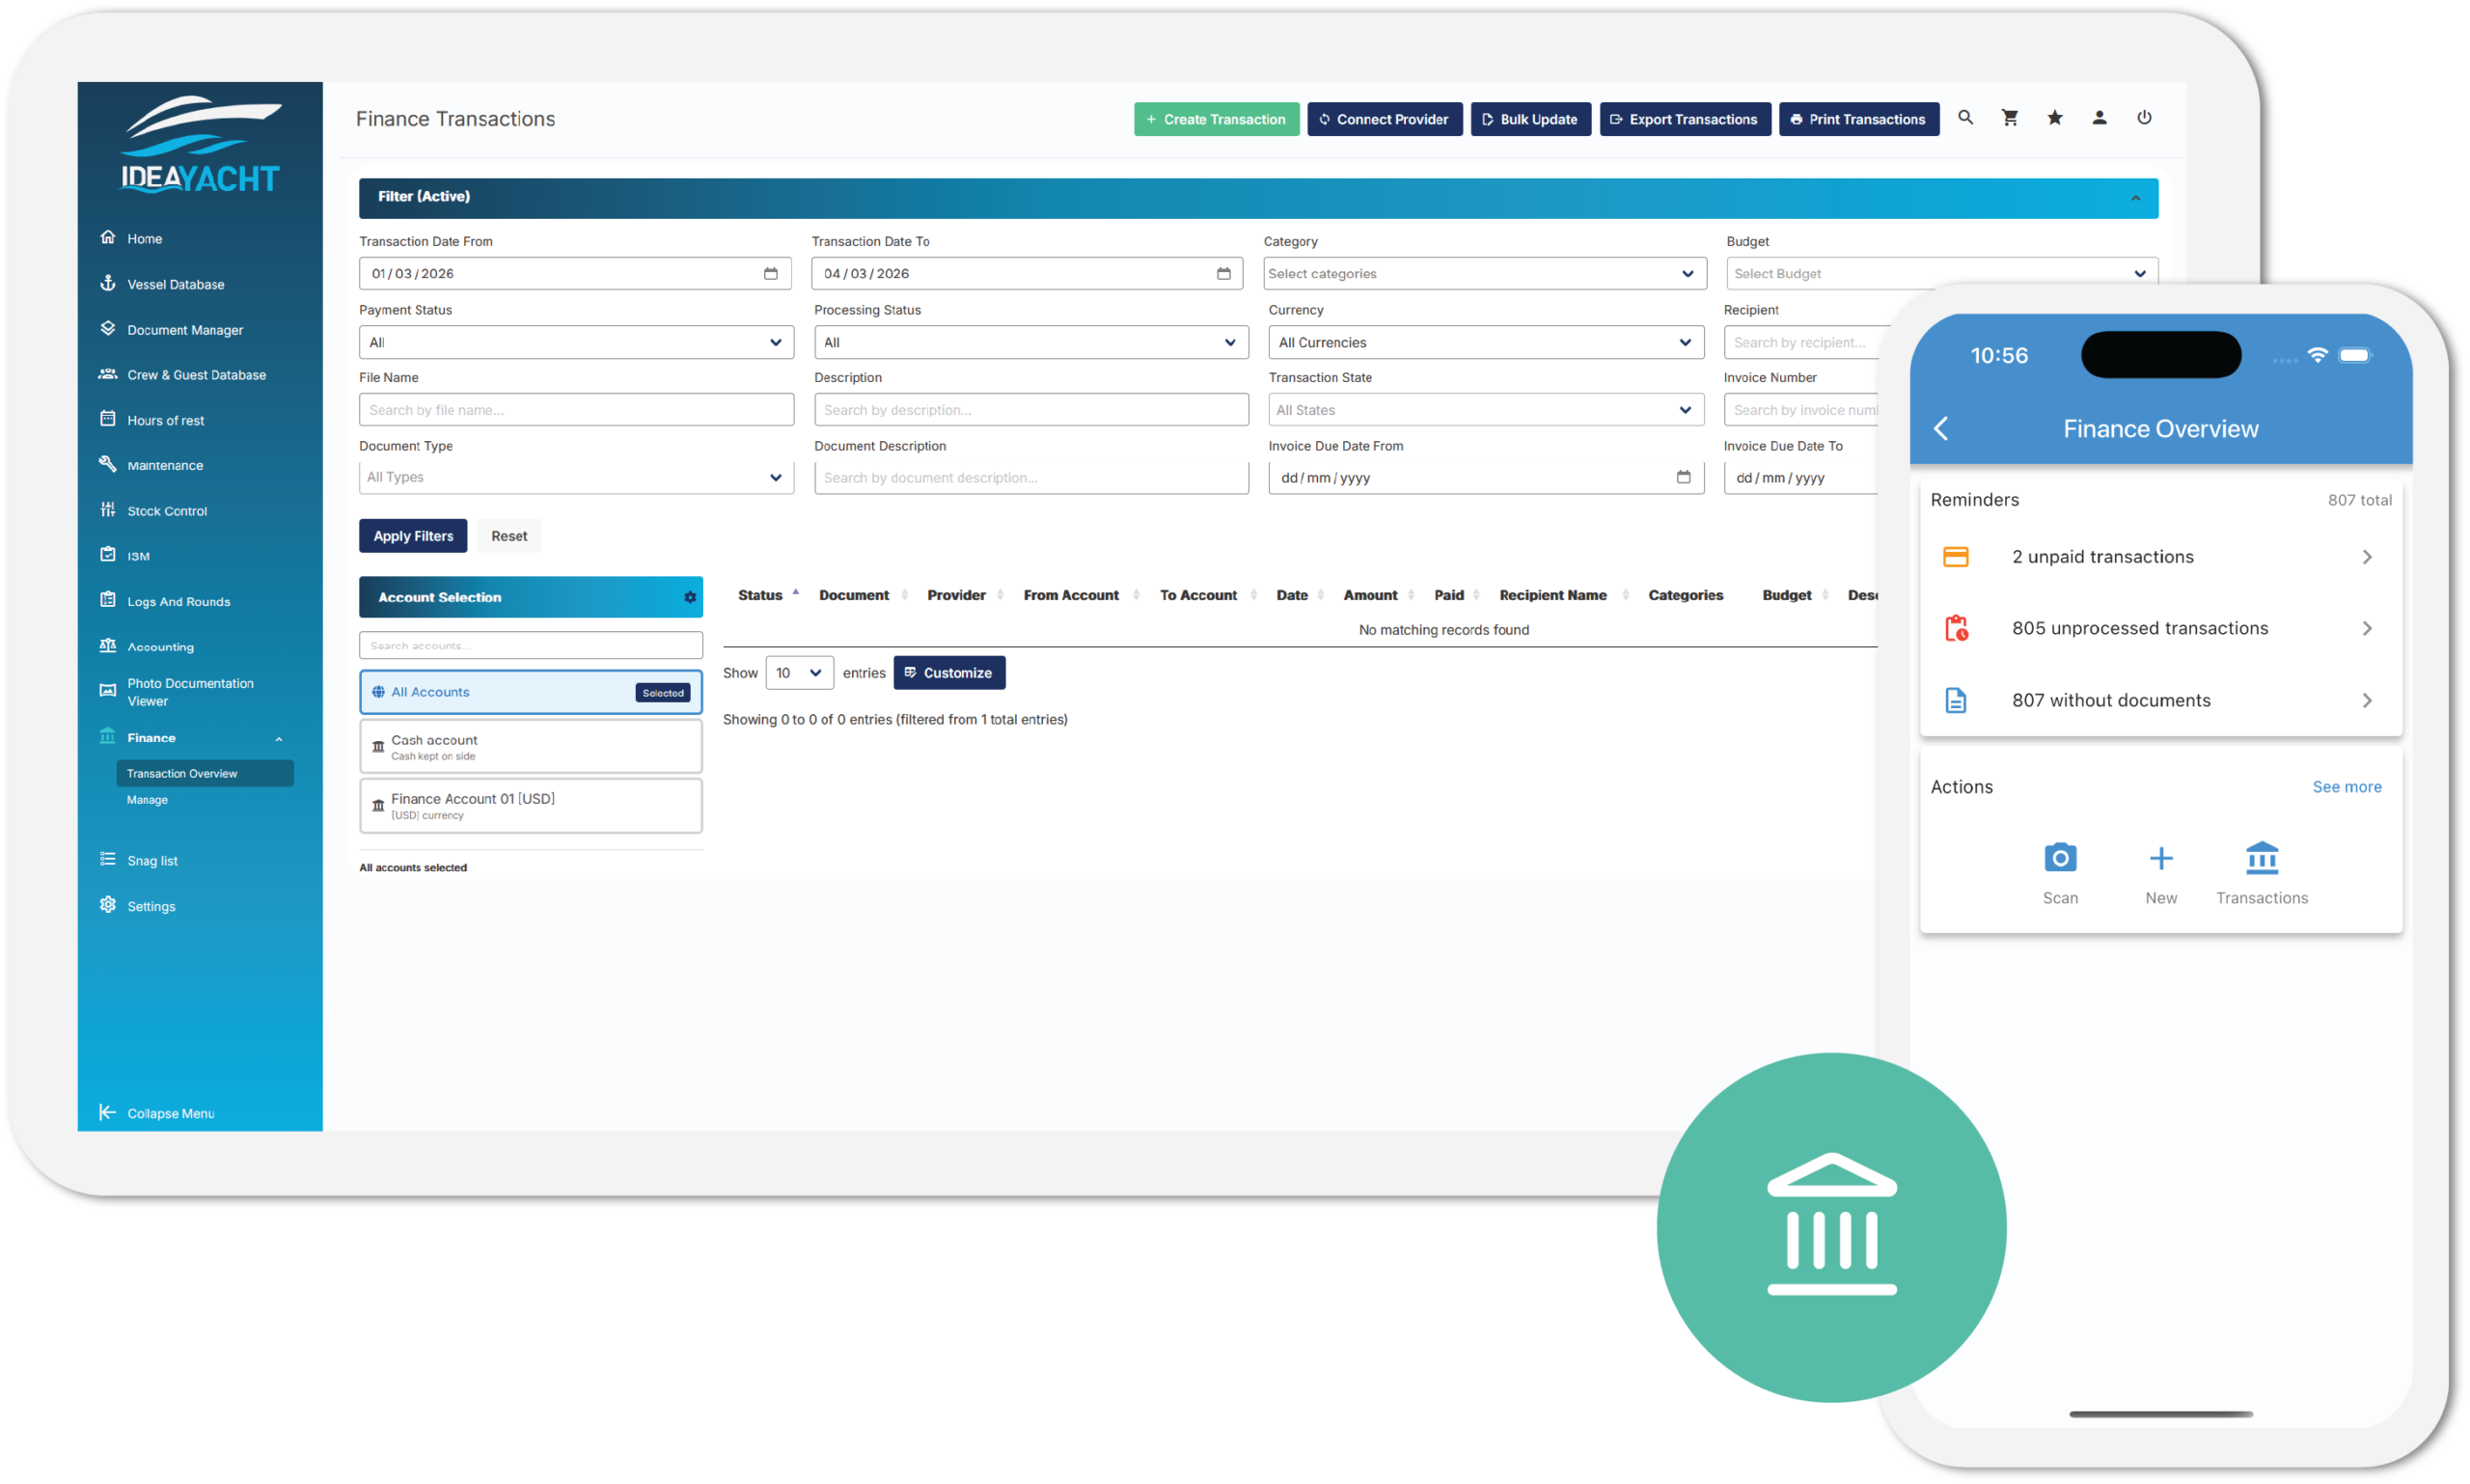Open the All Currencies dropdown
This screenshot has width=2470, height=1484.
pyautogui.click(x=1484, y=342)
